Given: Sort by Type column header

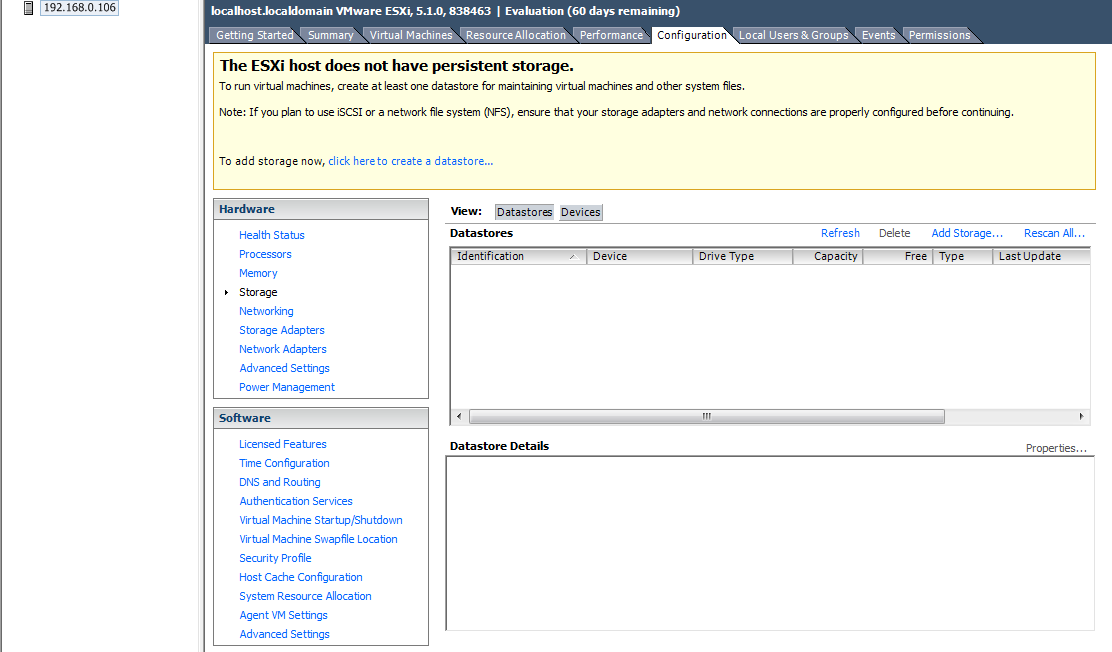Looking at the screenshot, I should (963, 256).
